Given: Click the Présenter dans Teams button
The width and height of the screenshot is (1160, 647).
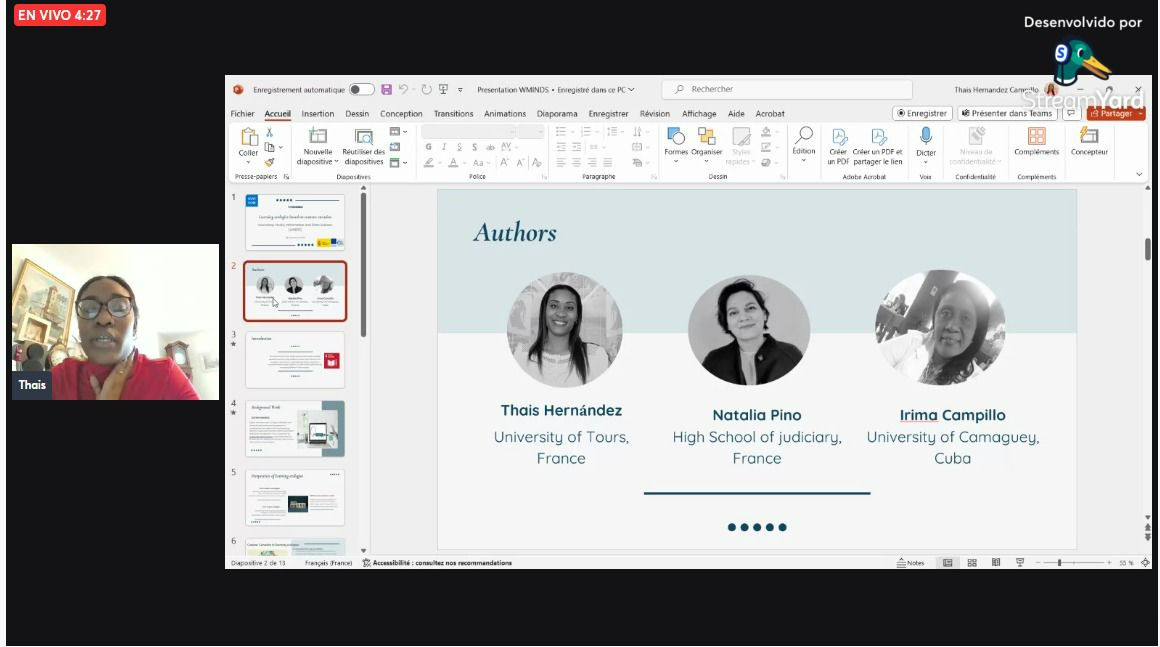Looking at the screenshot, I should tap(1005, 114).
